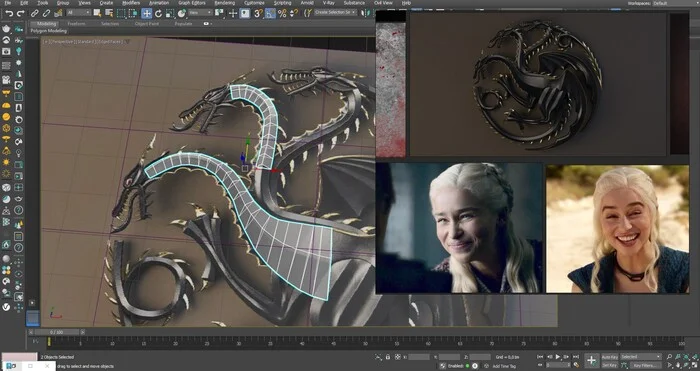Switch to the Object Paint ribbon tab
This screenshot has width=700, height=371.
tap(147, 23)
